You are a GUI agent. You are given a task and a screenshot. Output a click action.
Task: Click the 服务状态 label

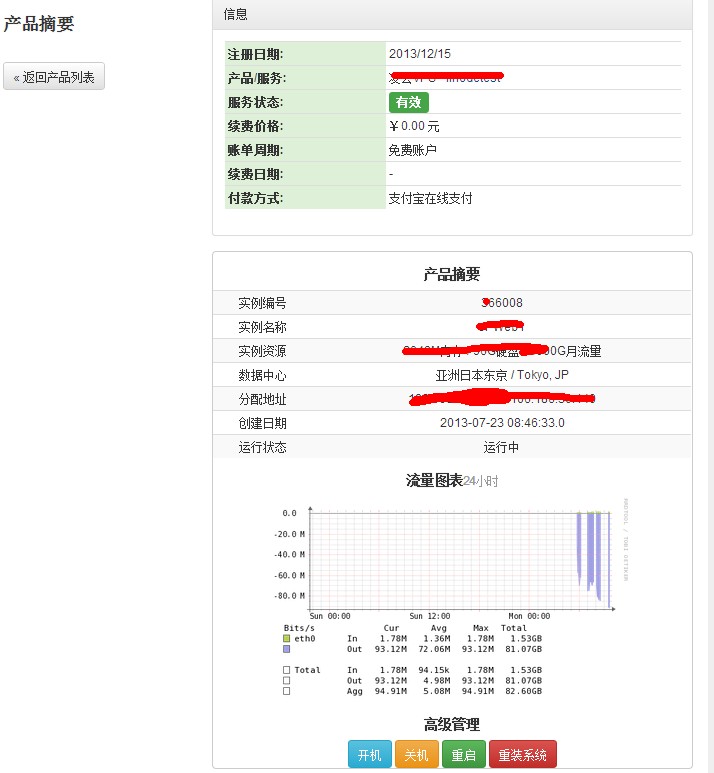click(x=255, y=103)
